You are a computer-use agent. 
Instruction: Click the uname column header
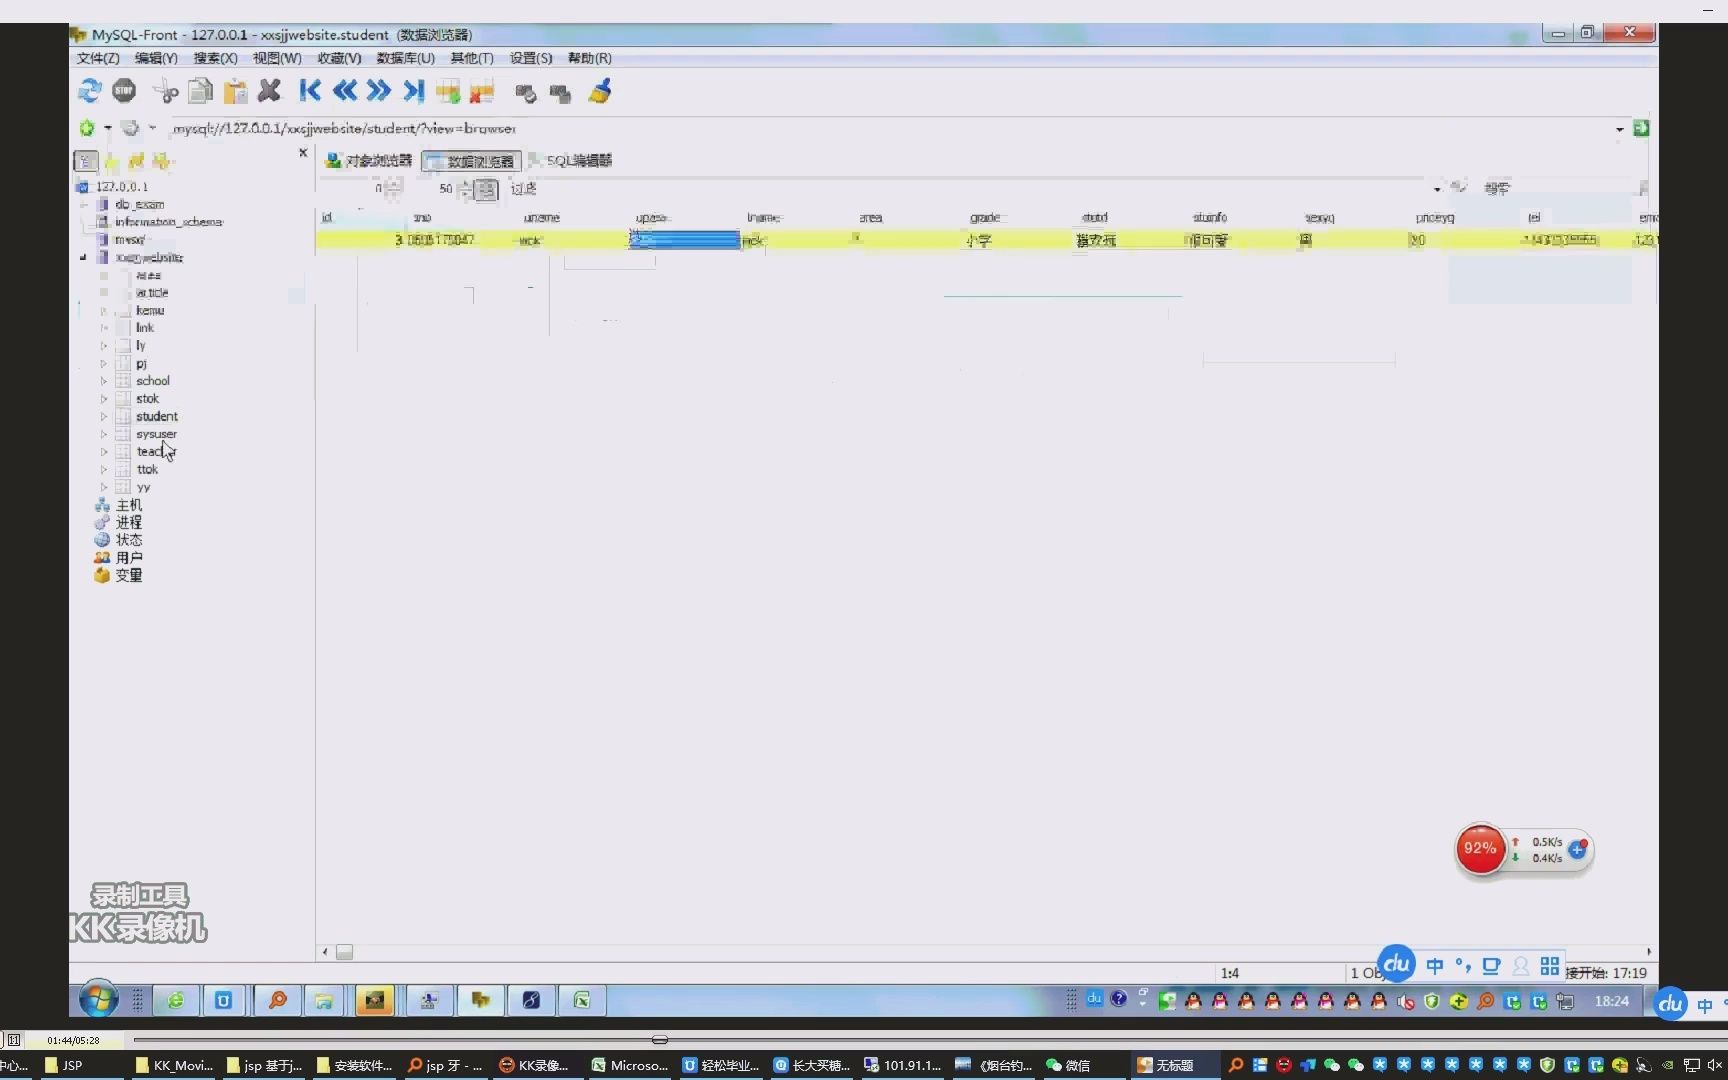[542, 217]
